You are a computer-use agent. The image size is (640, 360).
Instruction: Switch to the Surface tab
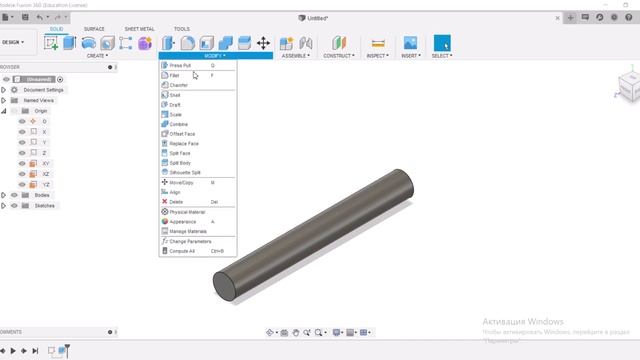click(94, 29)
